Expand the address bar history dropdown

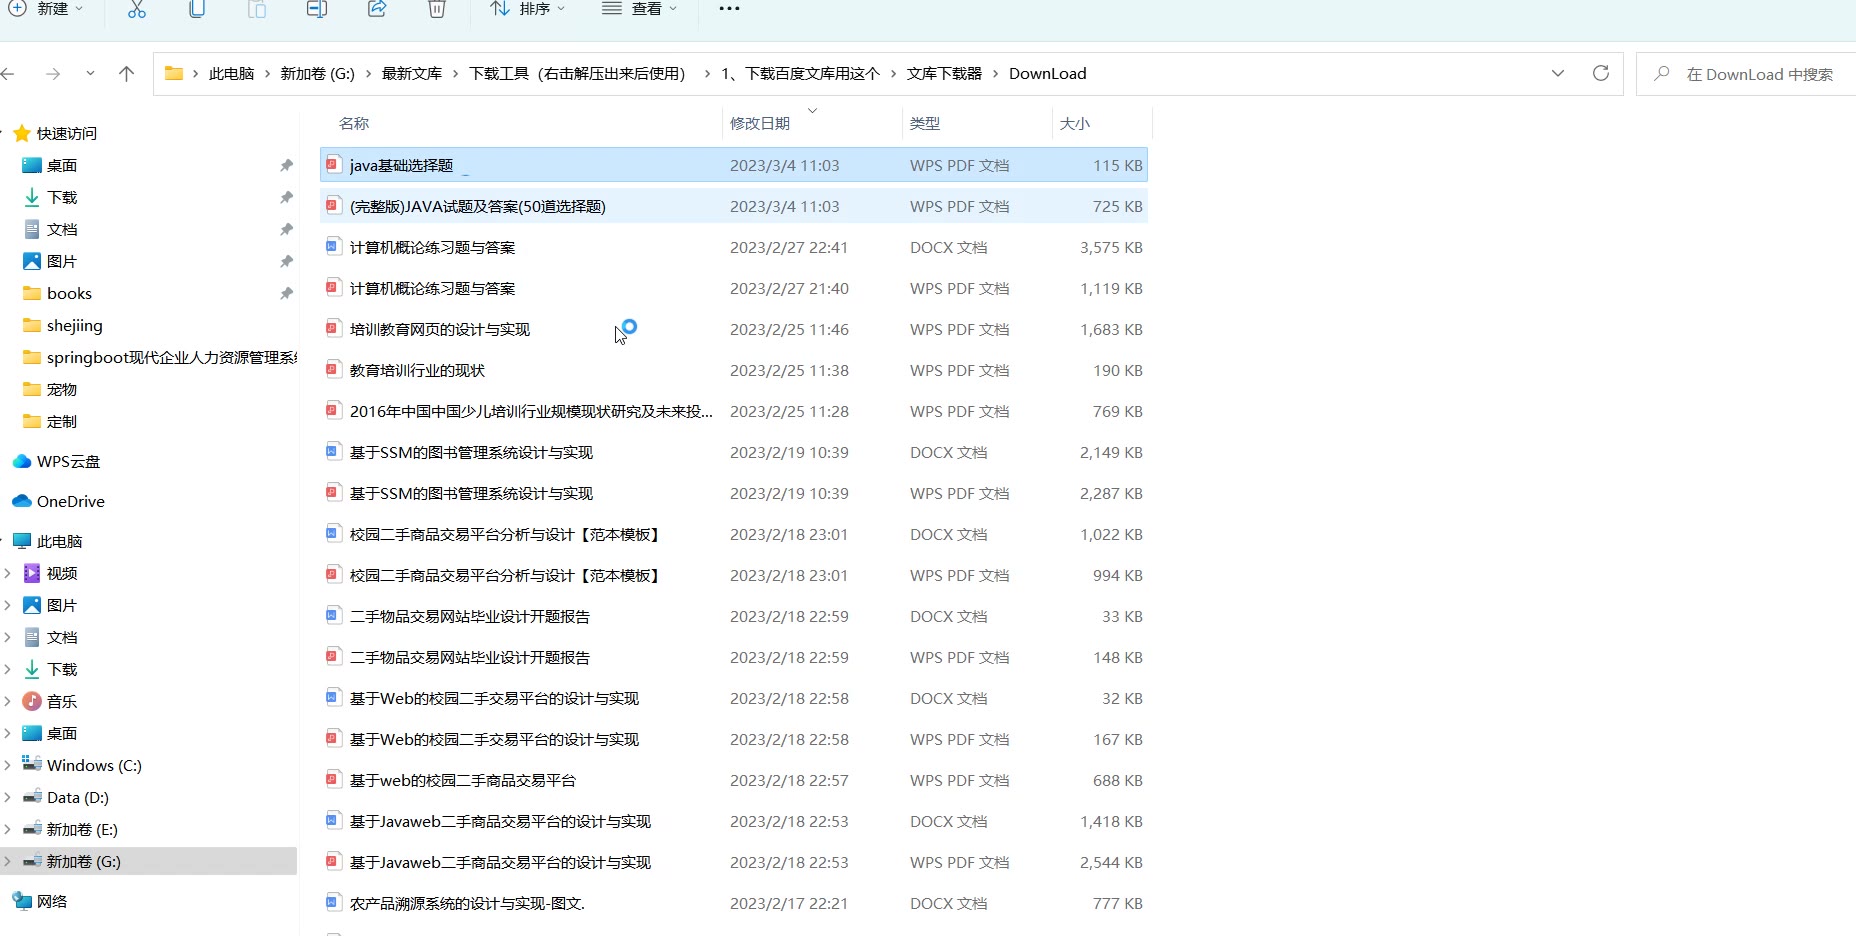(1557, 73)
